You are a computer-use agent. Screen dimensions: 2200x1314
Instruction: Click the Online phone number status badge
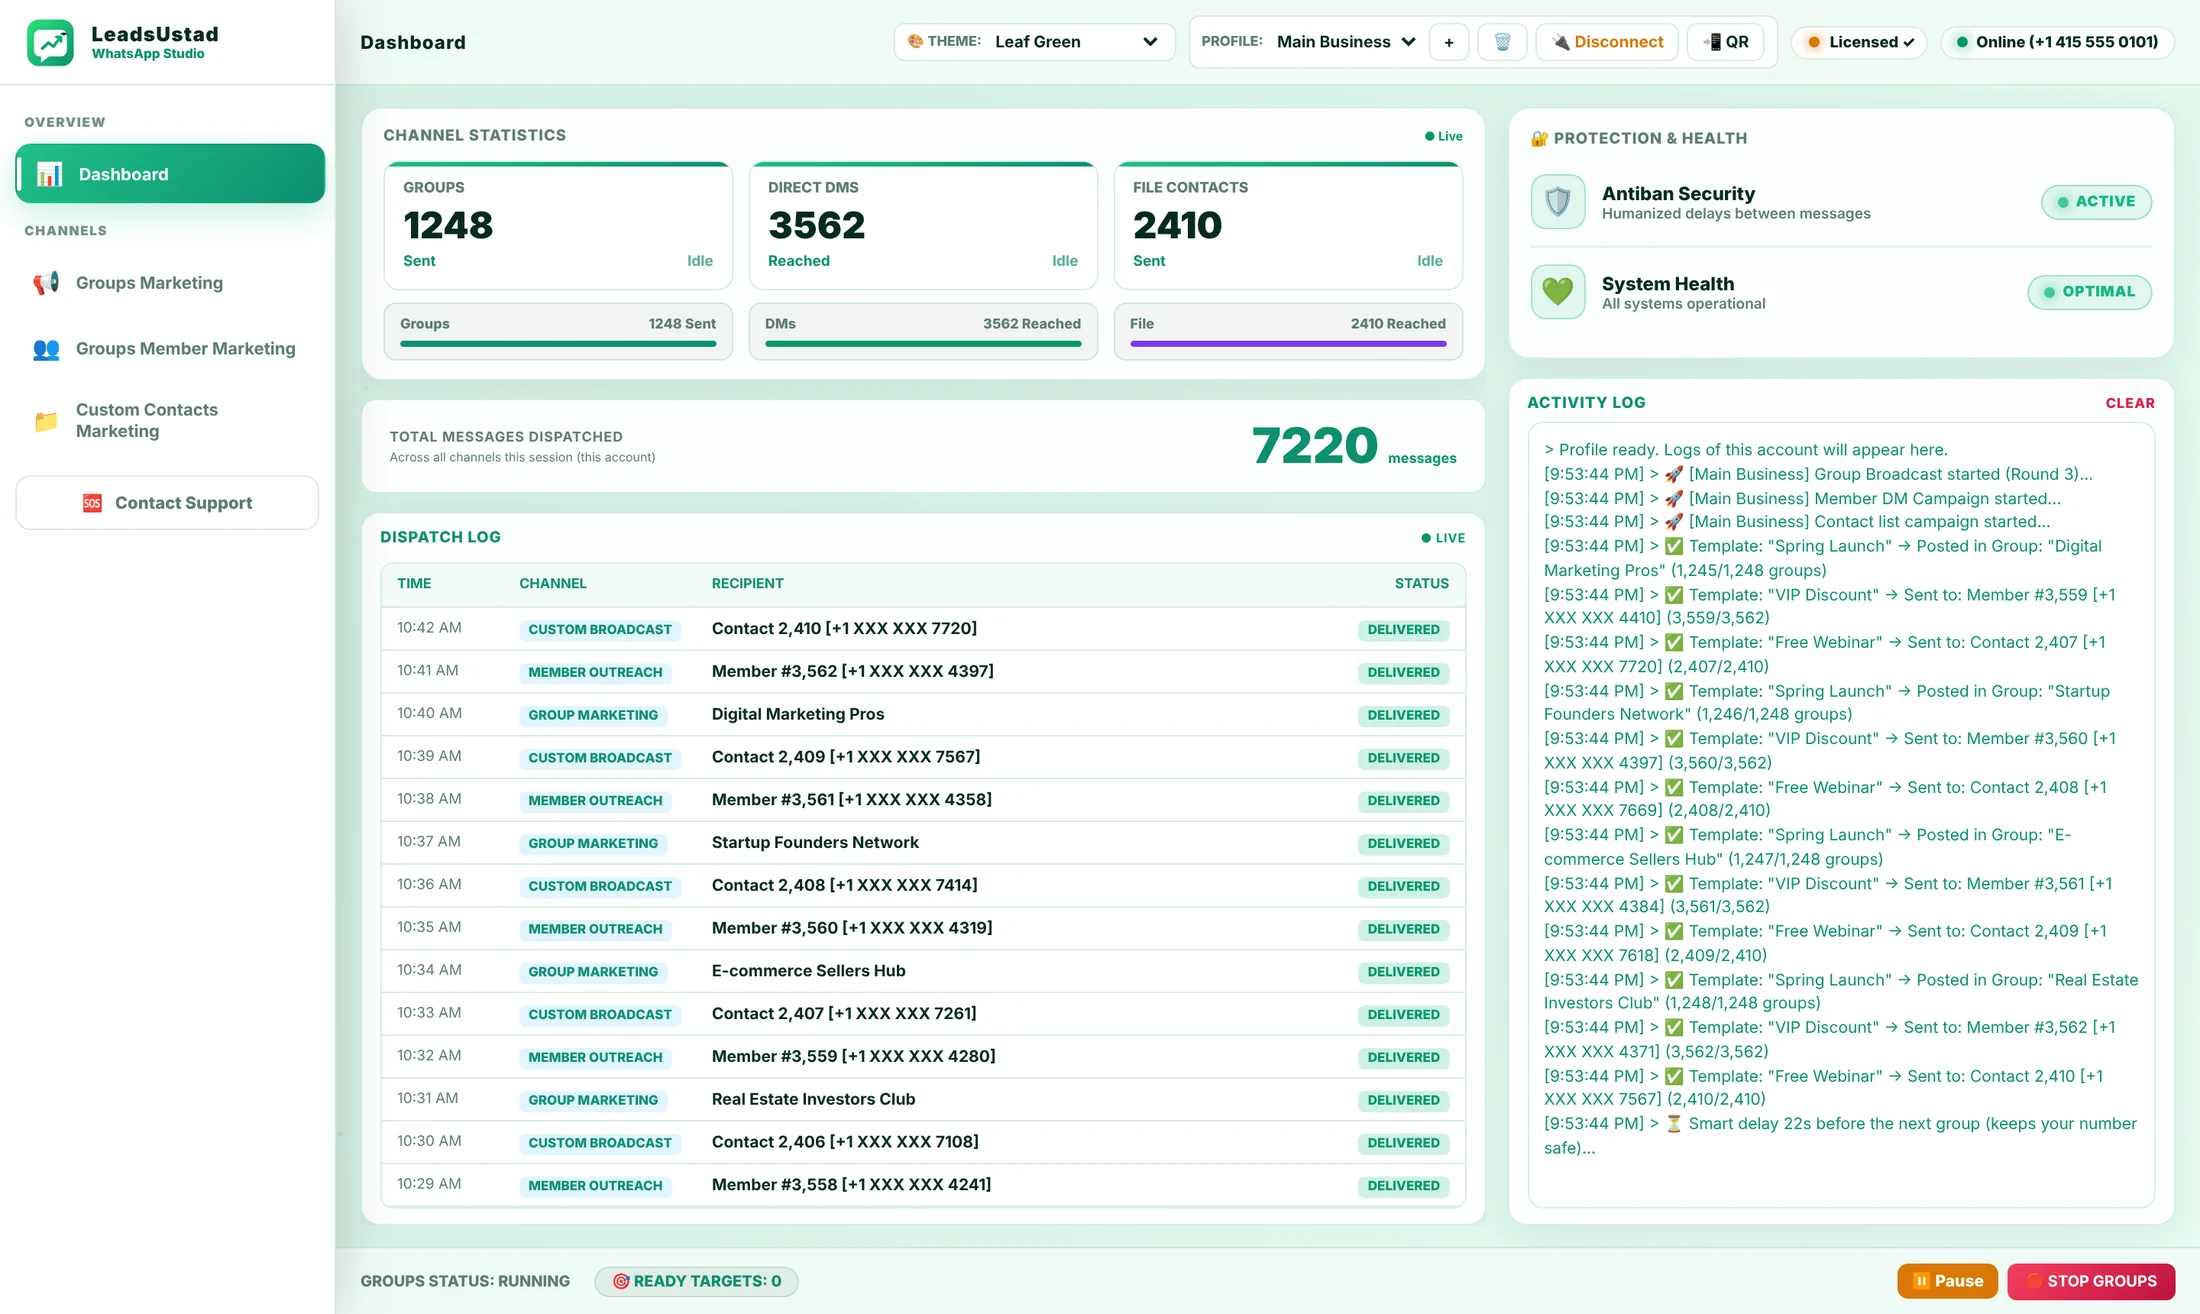tap(2057, 42)
